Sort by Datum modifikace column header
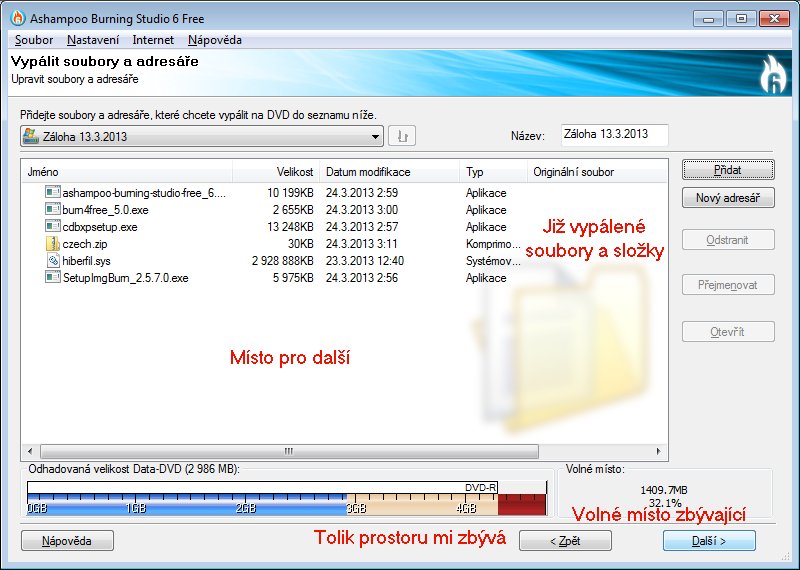800x570 pixels. pos(389,172)
